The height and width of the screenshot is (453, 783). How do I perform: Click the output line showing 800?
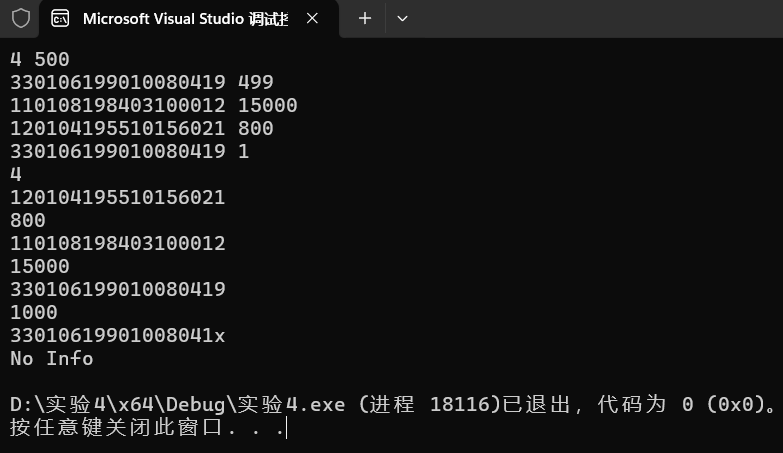(x=28, y=220)
